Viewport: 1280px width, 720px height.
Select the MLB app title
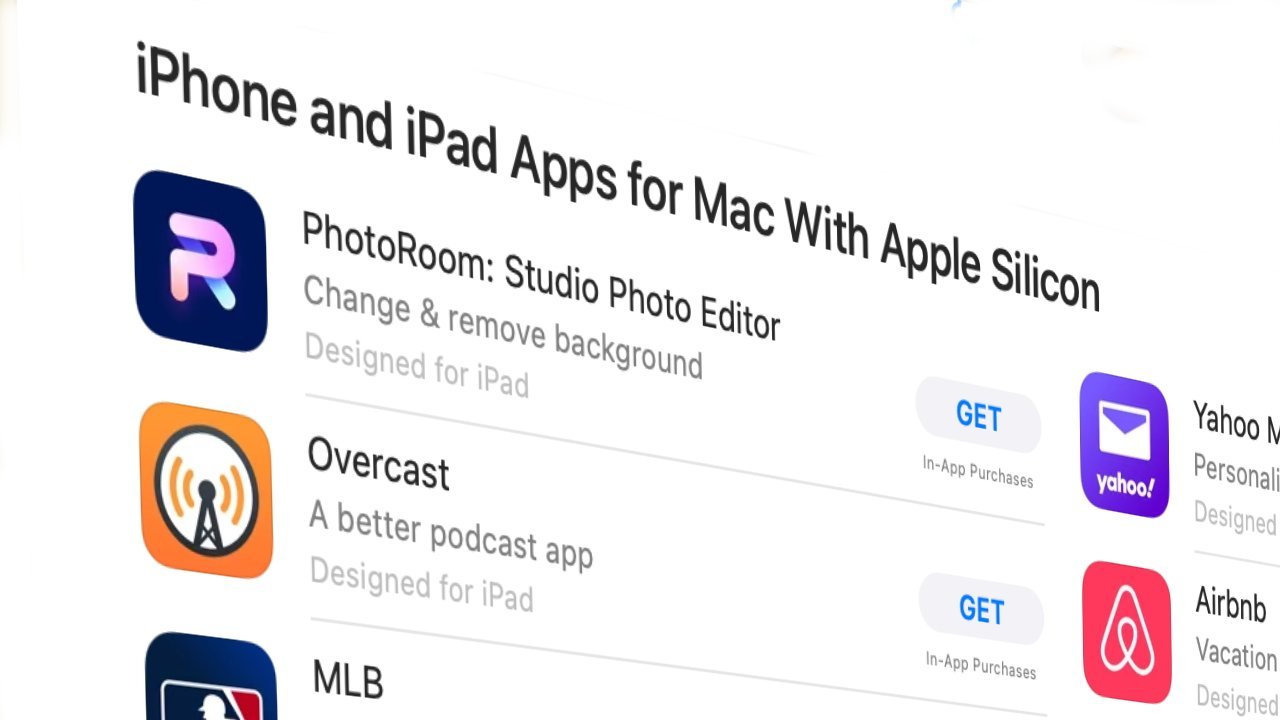tap(348, 678)
